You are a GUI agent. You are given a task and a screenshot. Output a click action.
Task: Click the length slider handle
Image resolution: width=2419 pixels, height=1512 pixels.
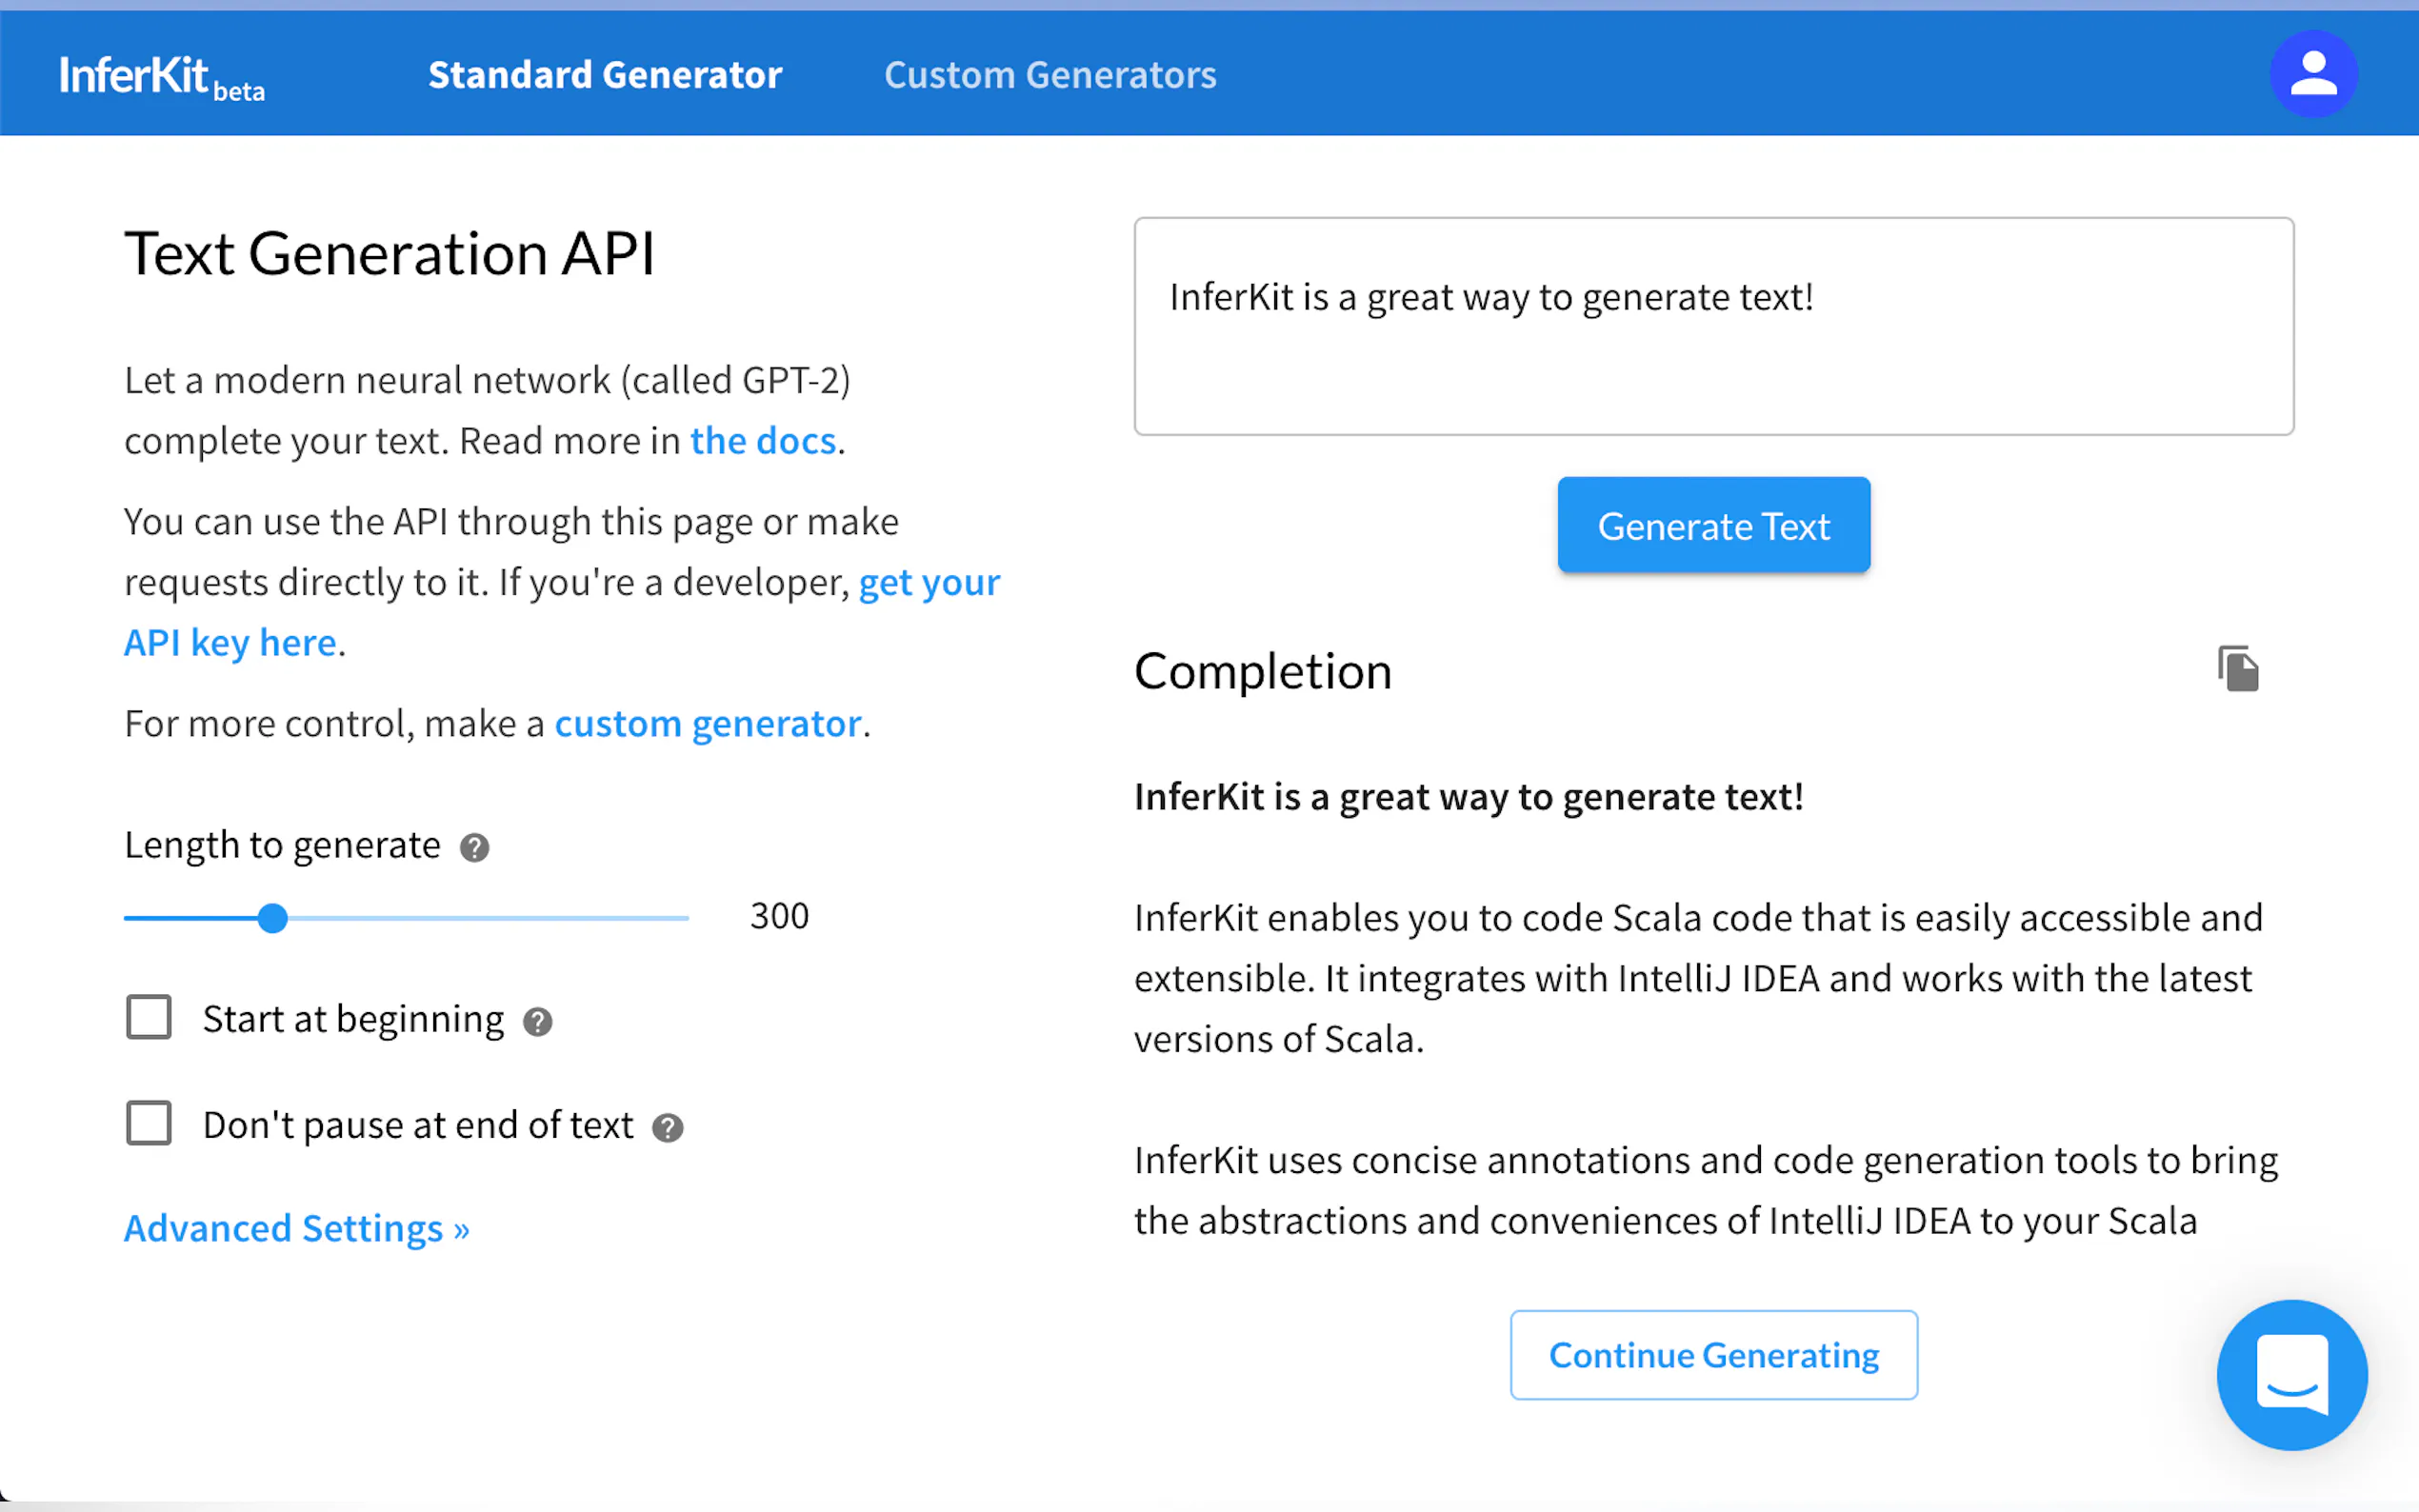pos(273,918)
